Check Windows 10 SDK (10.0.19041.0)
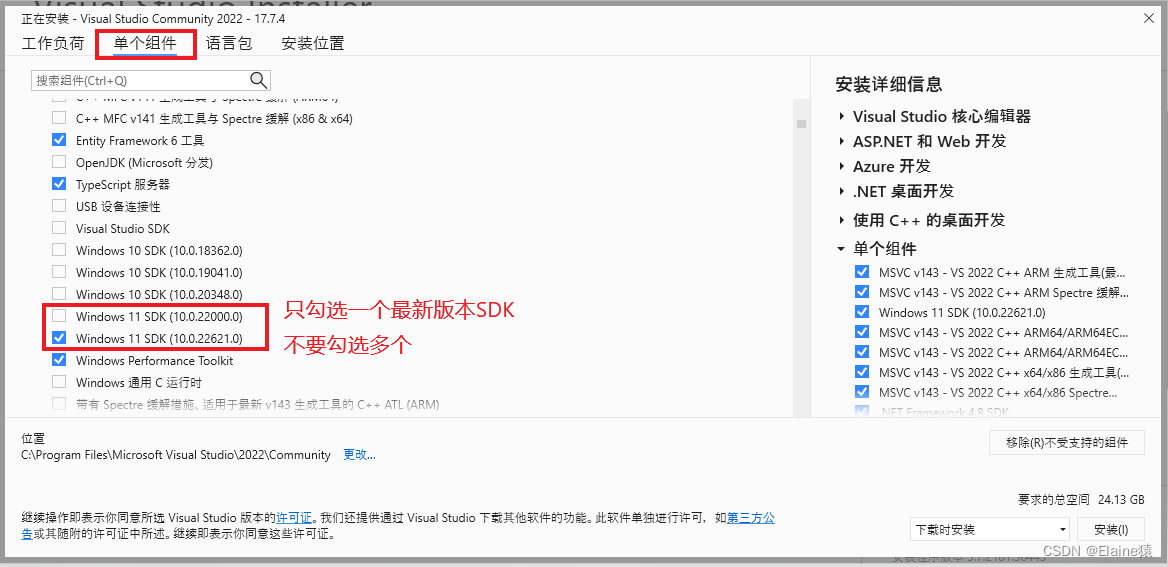Viewport: 1168px width, 567px height. pos(59,272)
